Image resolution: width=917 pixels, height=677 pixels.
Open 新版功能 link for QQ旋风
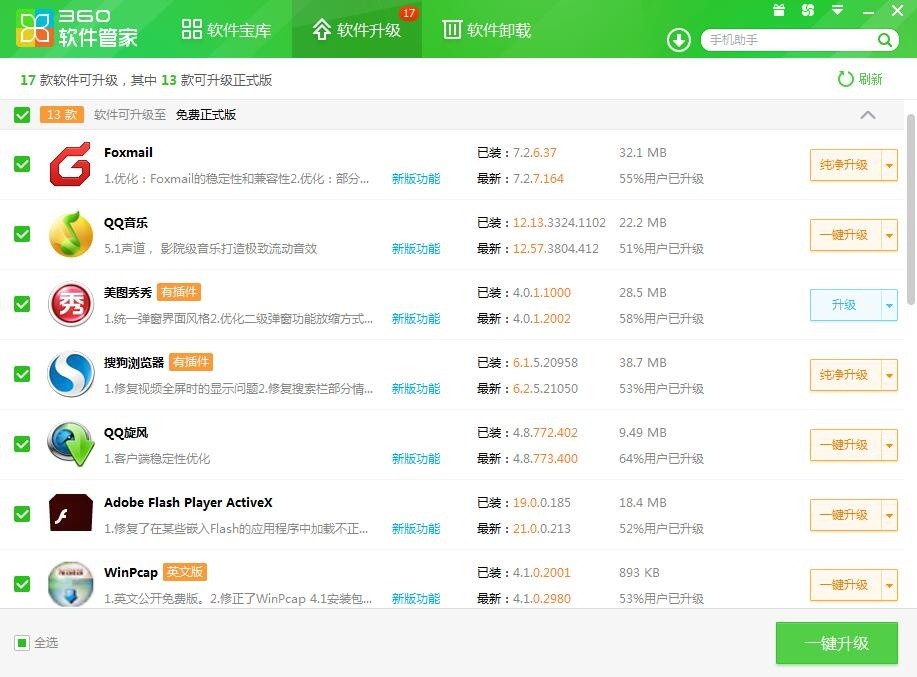[416, 458]
